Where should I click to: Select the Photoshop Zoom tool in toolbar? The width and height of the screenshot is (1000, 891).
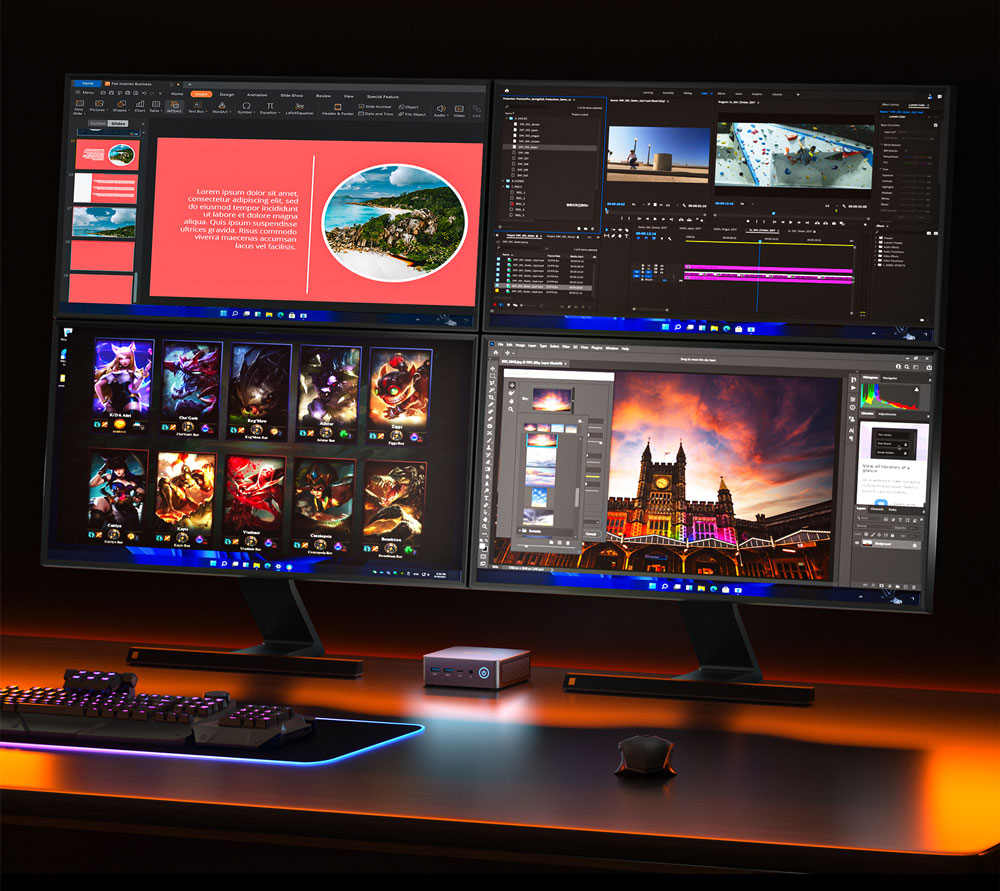[x=487, y=527]
